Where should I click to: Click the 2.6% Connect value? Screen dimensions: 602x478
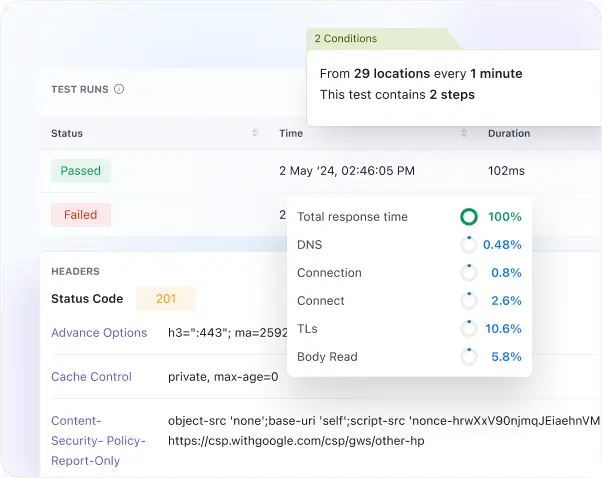506,301
